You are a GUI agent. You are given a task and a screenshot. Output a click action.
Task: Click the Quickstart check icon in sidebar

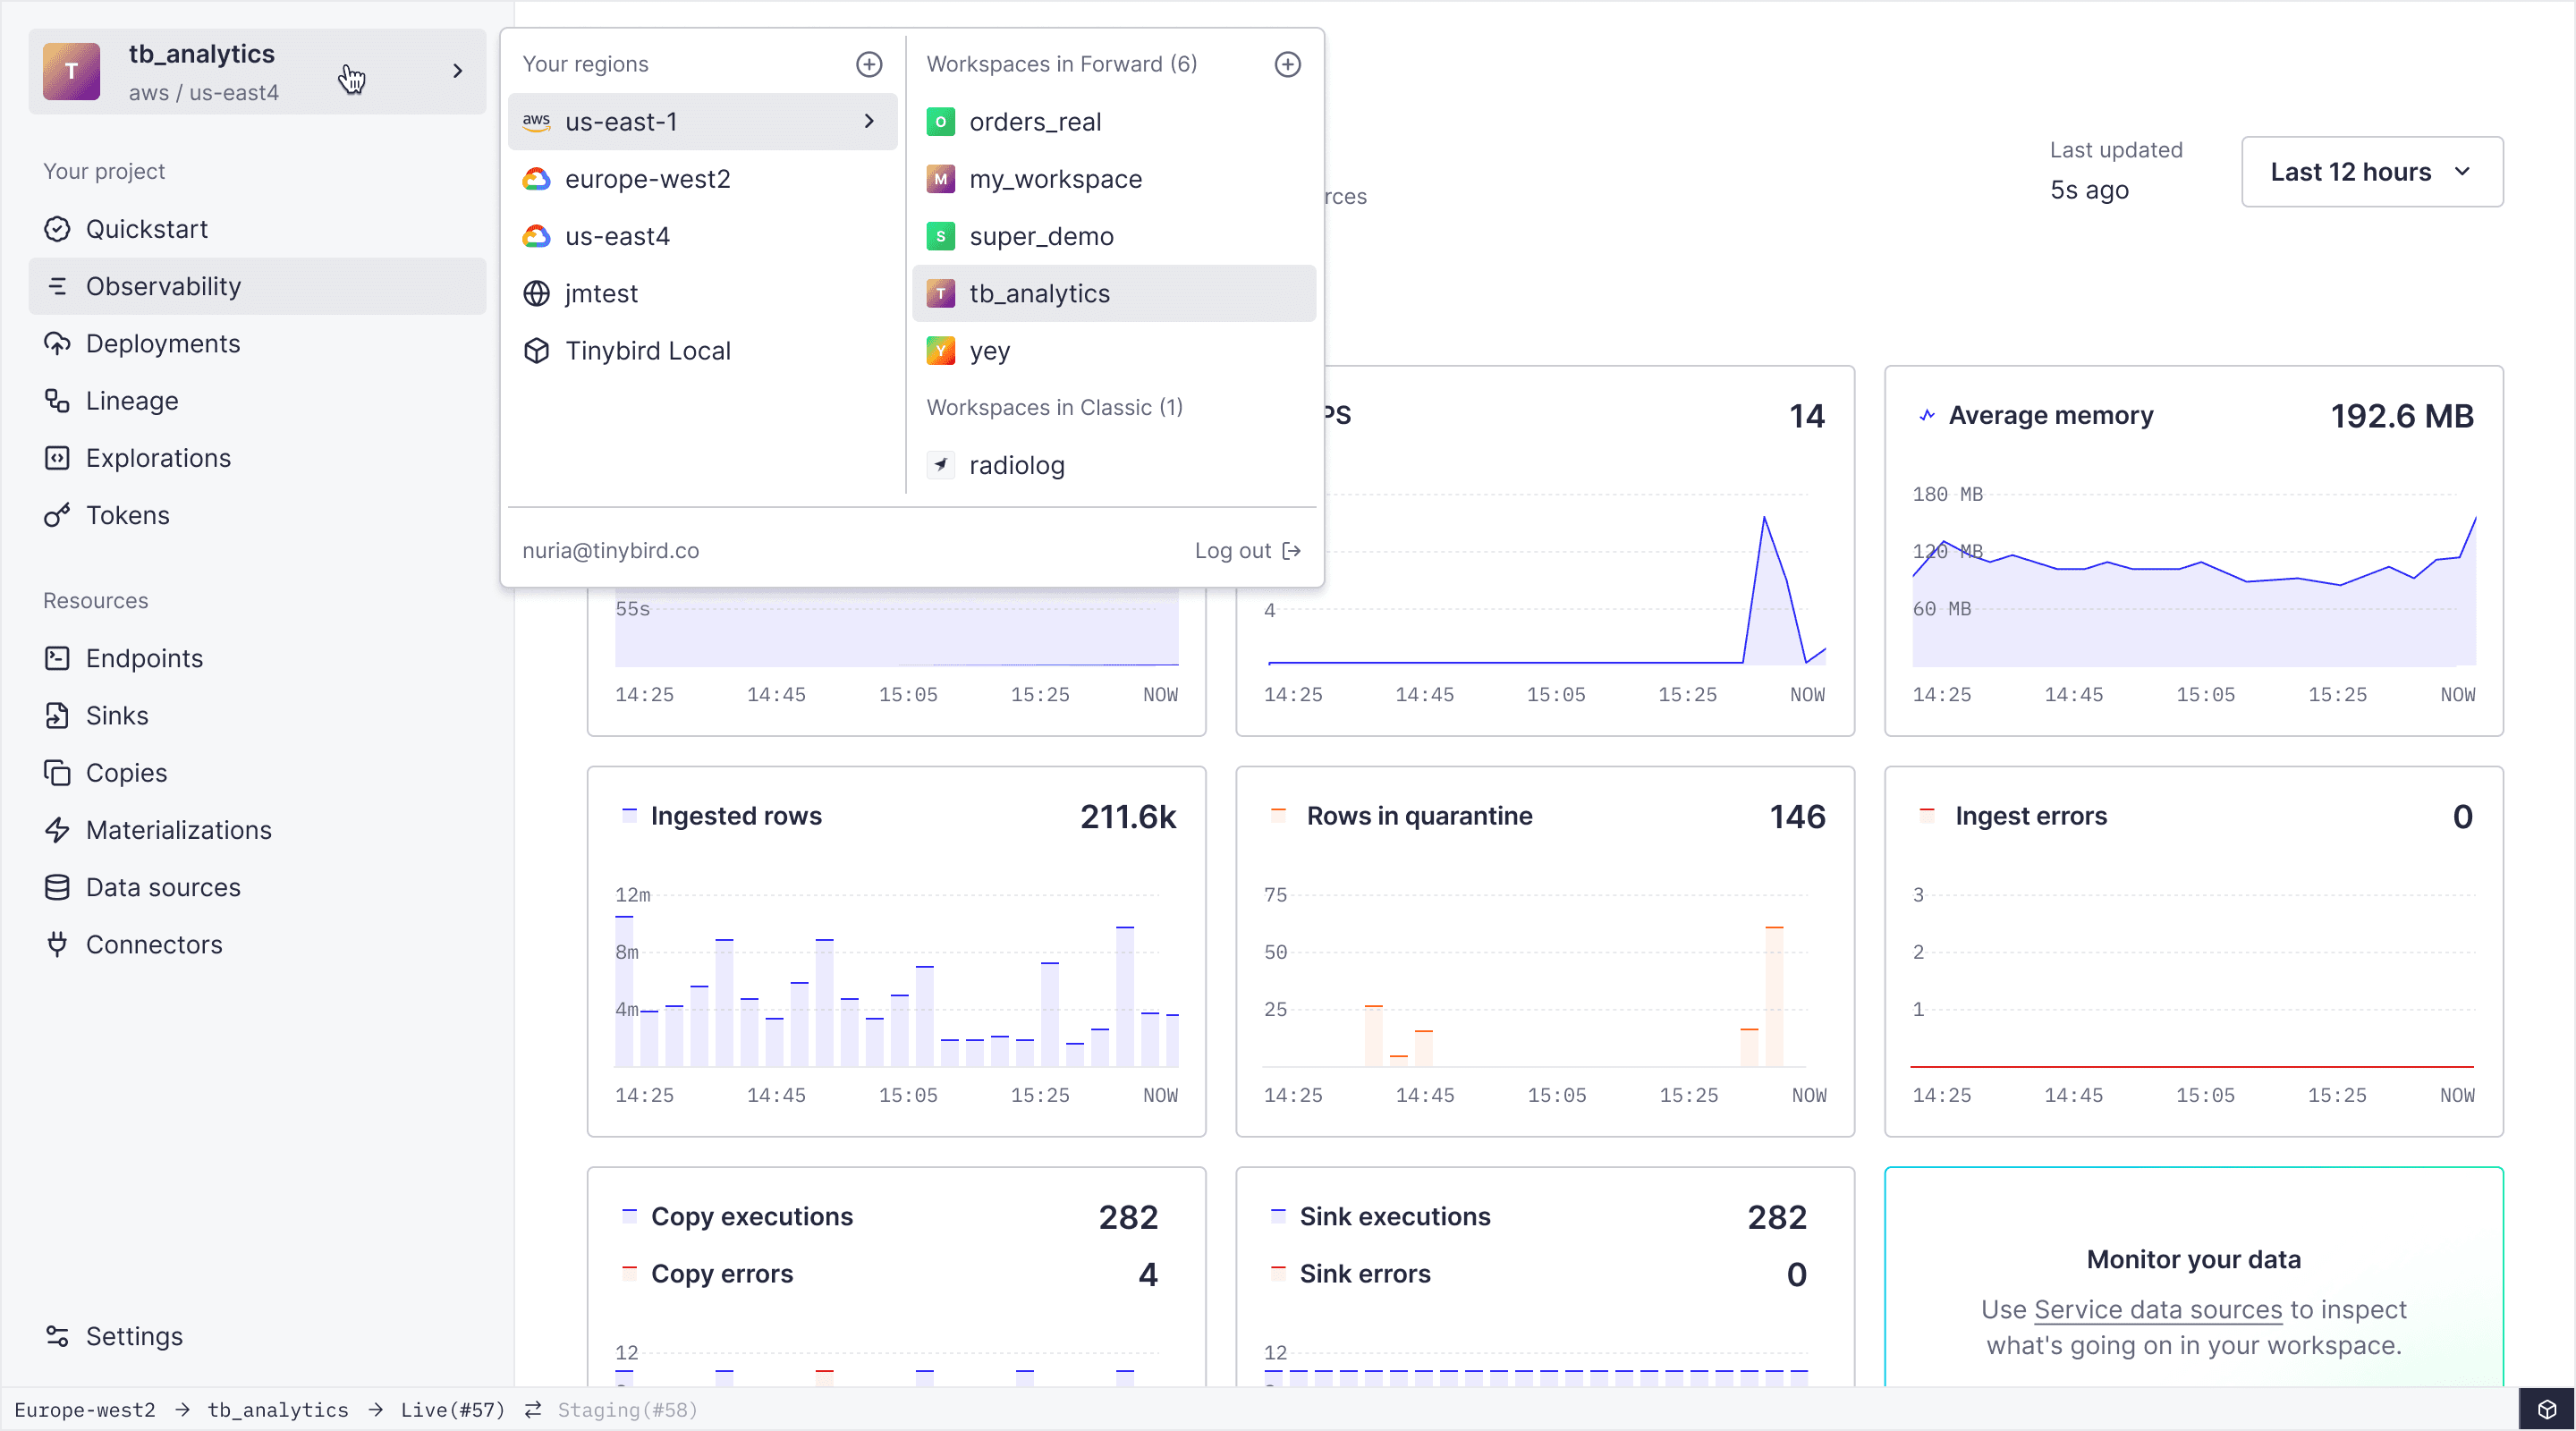[x=57, y=229]
